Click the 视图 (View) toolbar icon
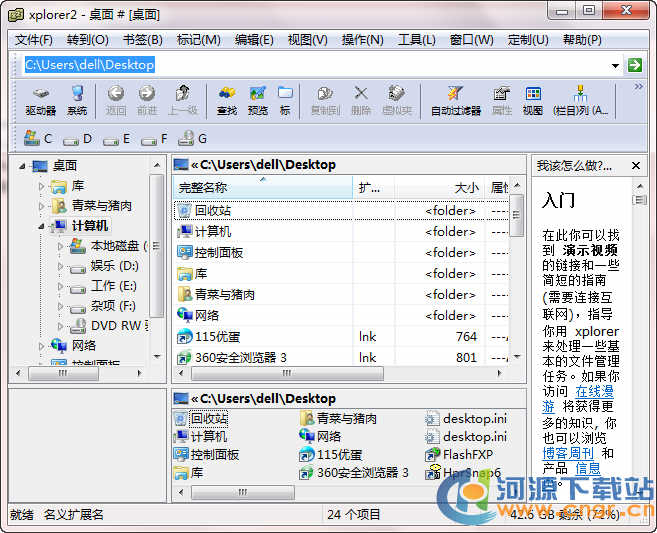This screenshot has width=657, height=533. tap(533, 101)
